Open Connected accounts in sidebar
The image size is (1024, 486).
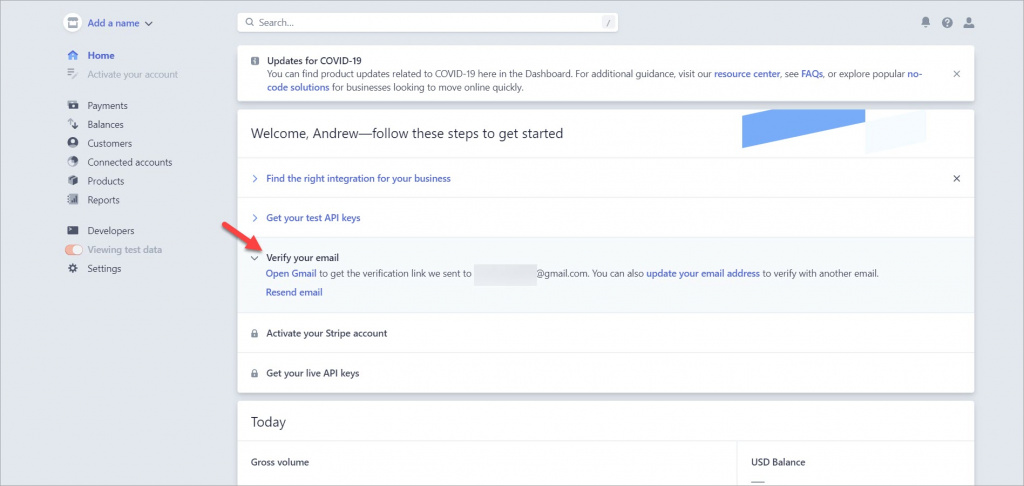point(130,163)
